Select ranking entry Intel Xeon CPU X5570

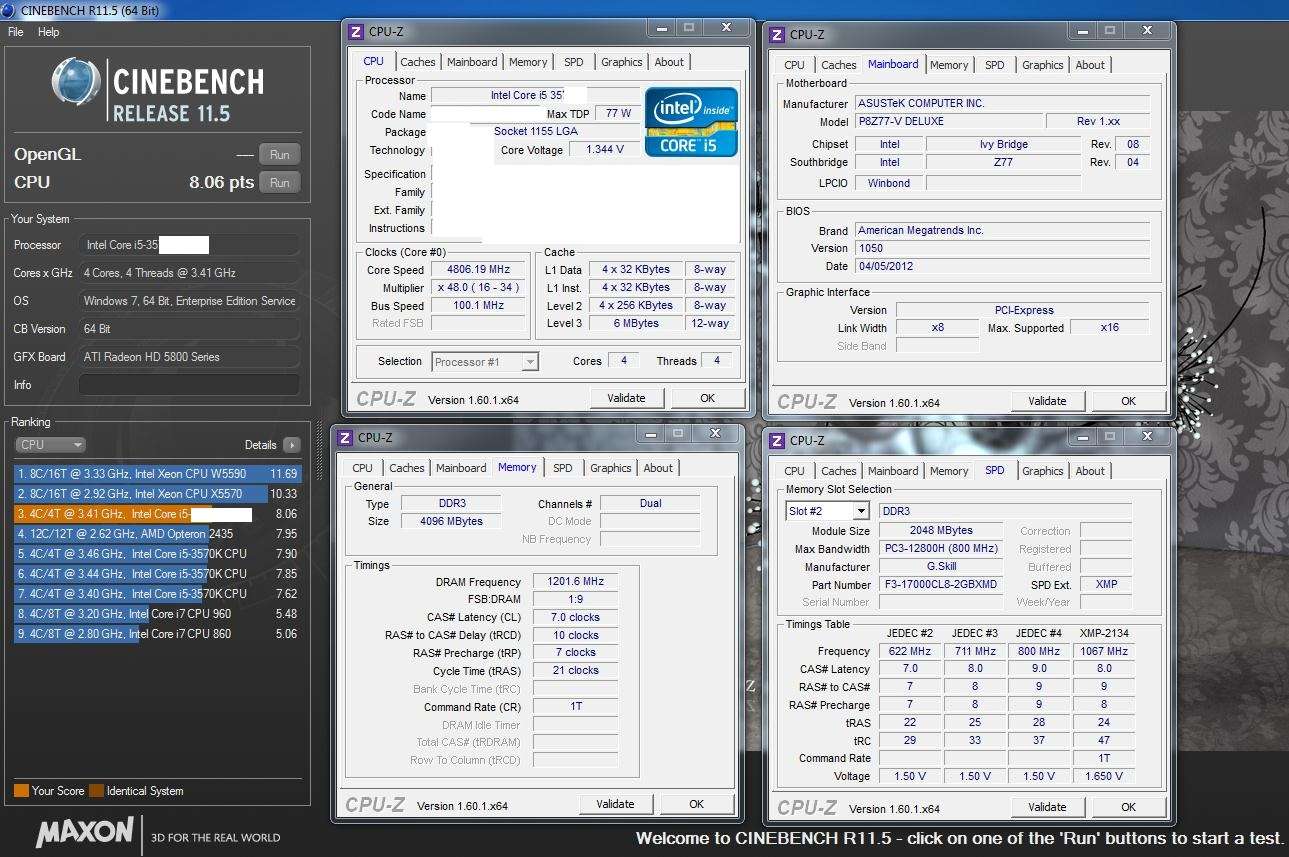point(156,494)
